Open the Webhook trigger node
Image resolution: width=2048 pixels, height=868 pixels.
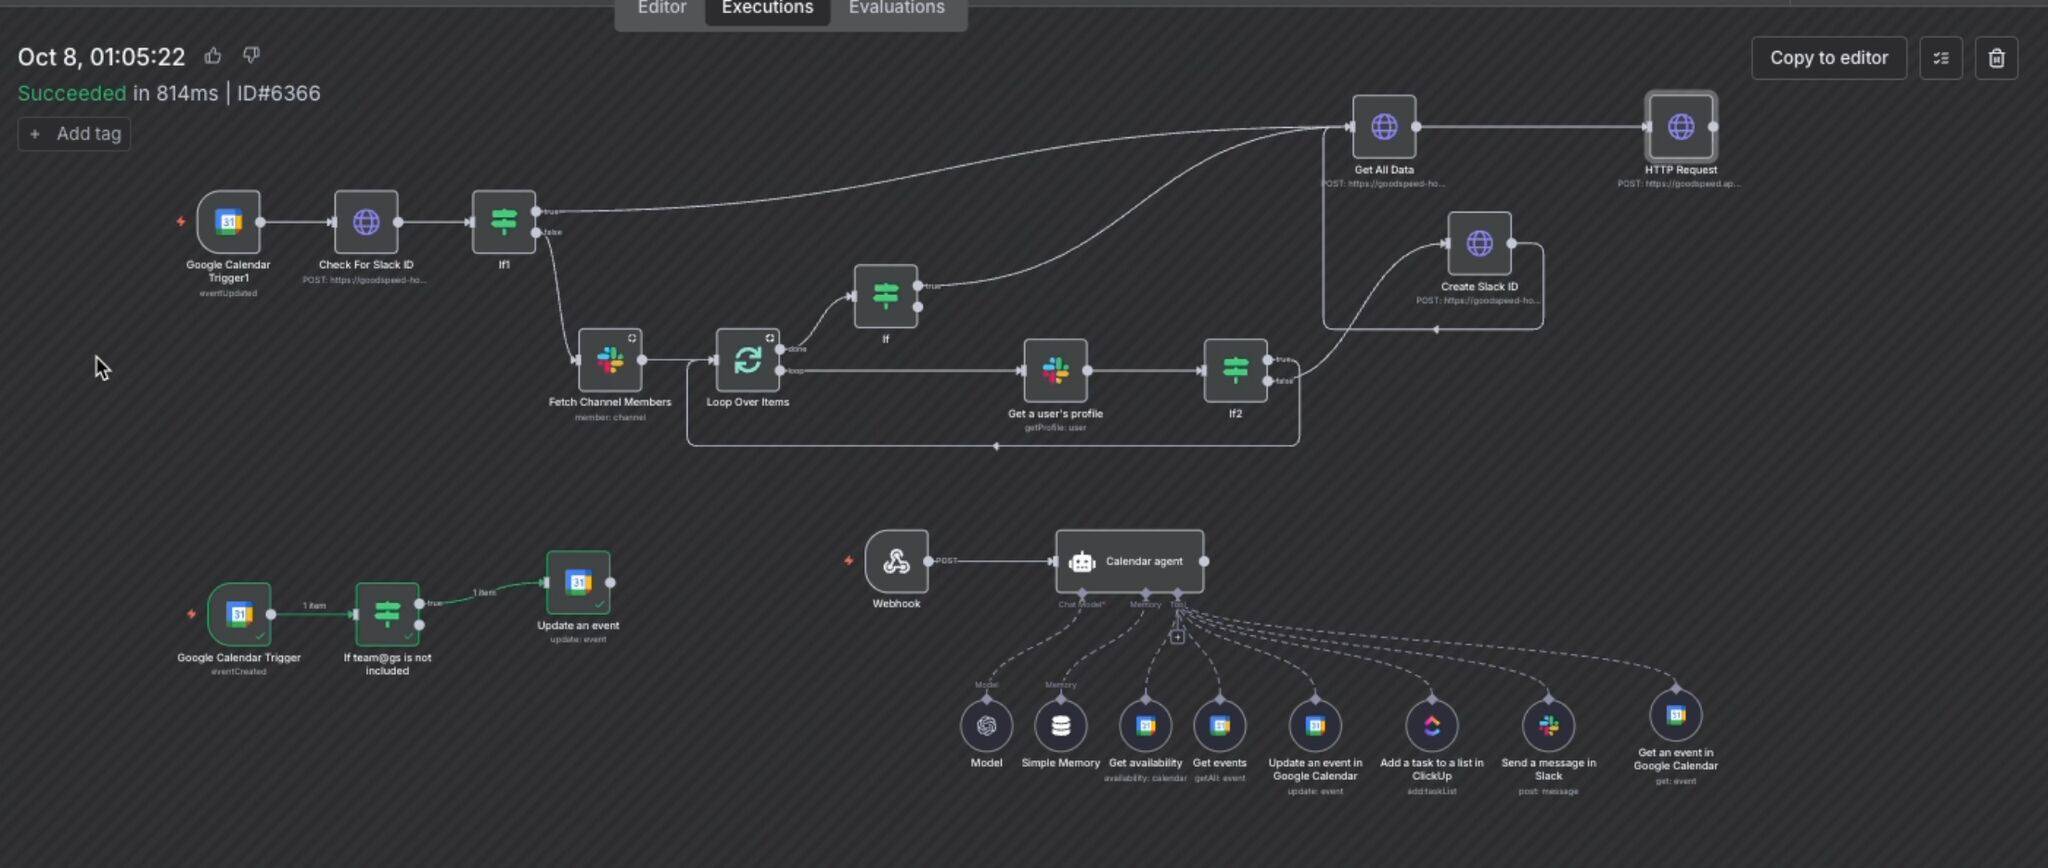896,562
